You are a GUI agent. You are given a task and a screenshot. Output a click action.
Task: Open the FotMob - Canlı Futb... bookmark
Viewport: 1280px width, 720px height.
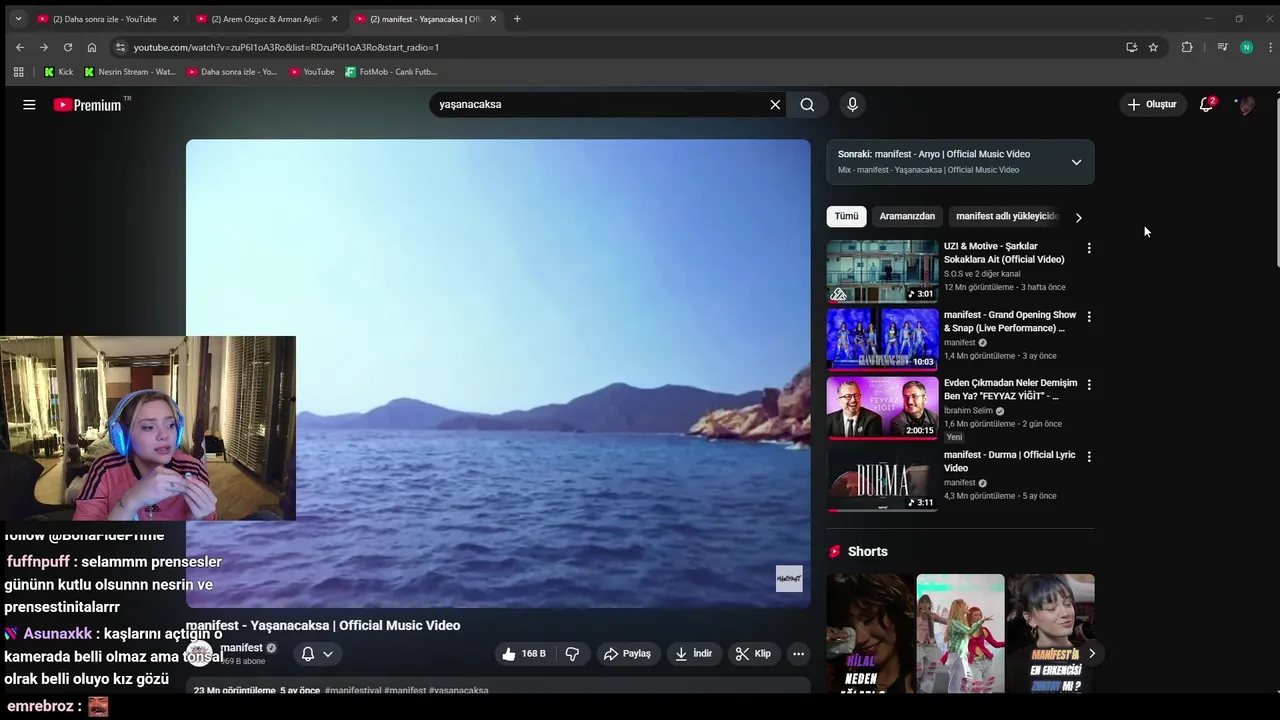[x=391, y=72]
